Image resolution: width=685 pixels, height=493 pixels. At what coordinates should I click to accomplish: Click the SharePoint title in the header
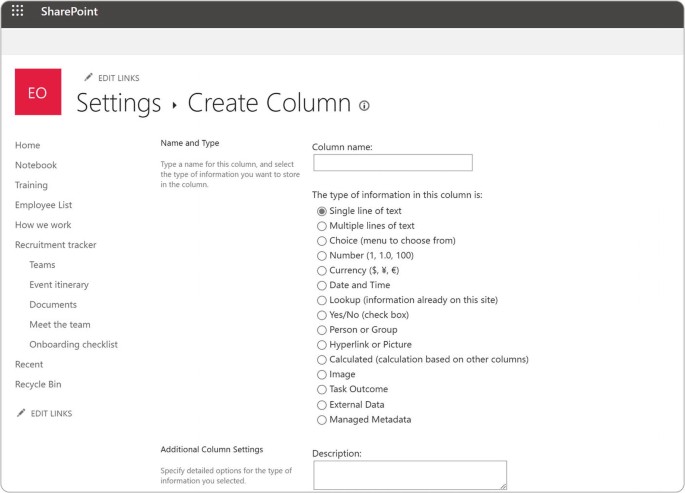point(69,11)
